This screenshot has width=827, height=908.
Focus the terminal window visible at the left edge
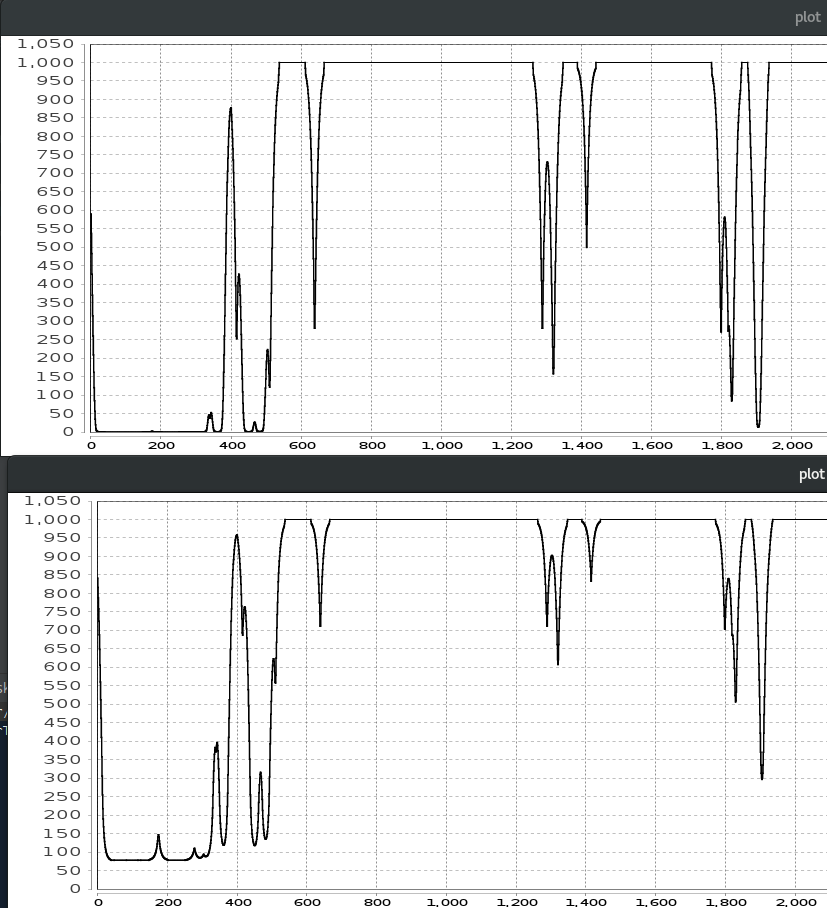point(3,700)
